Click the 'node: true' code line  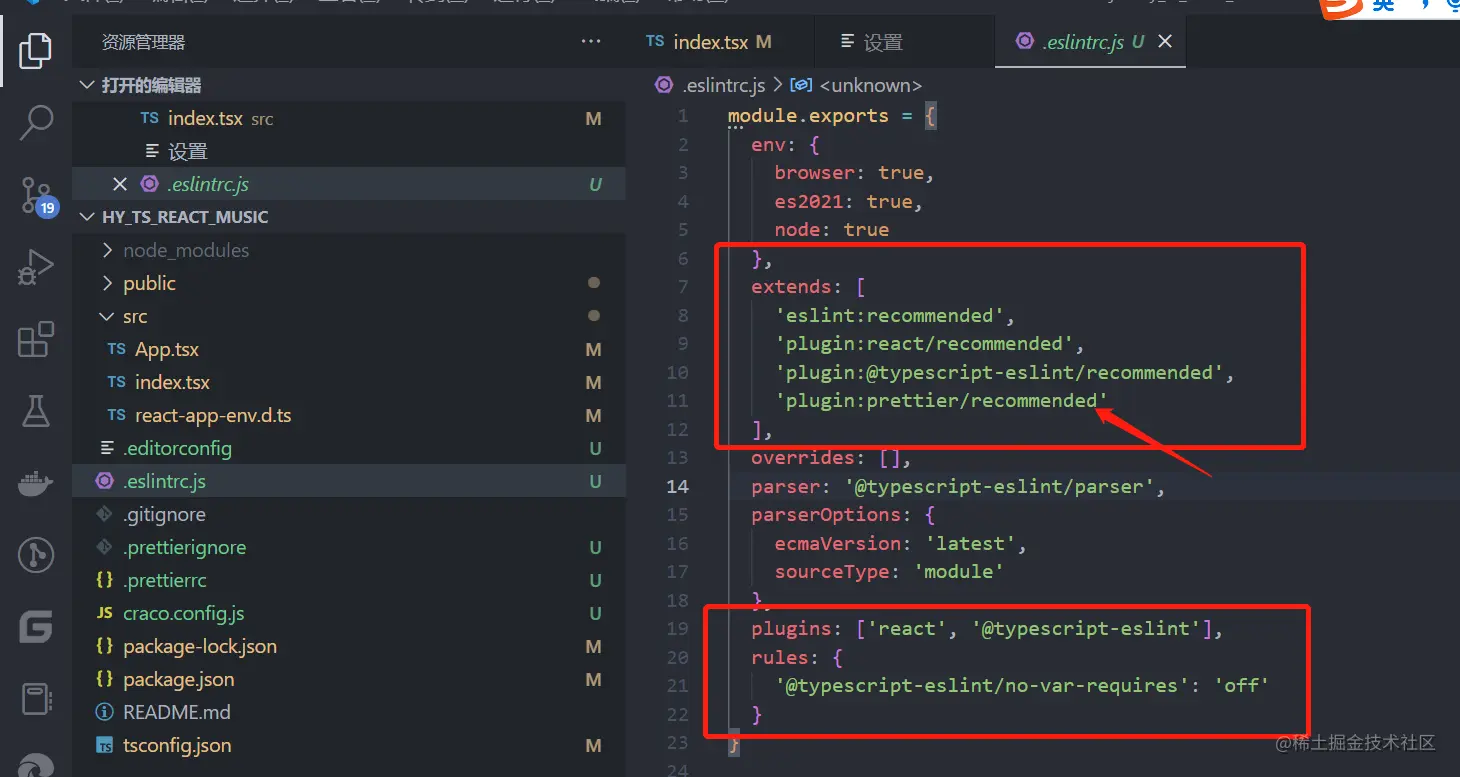point(831,229)
